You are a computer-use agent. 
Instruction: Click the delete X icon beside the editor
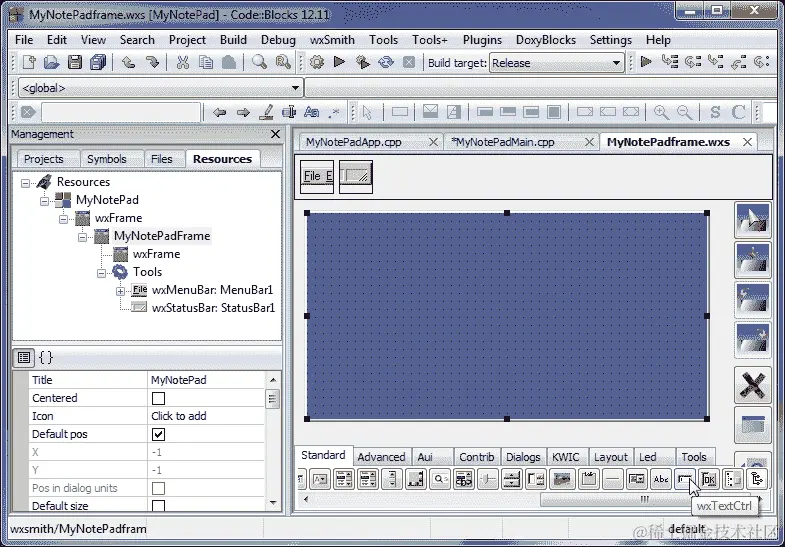752,385
